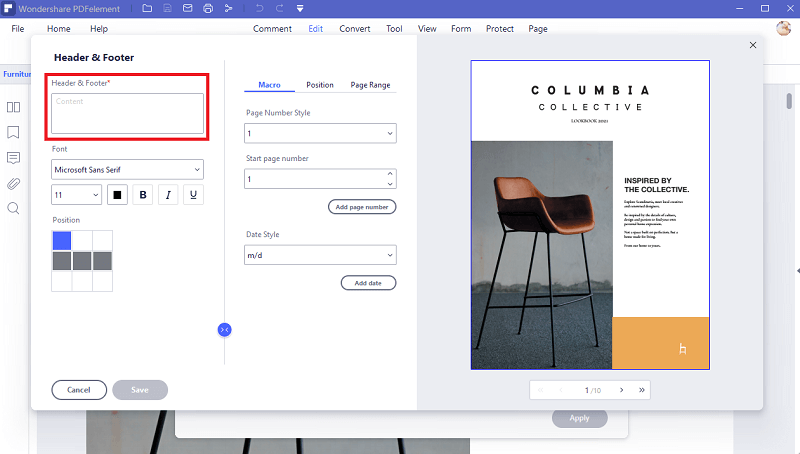Click the share icon in title bar
Viewport: 800px width, 454px height.
[229, 8]
